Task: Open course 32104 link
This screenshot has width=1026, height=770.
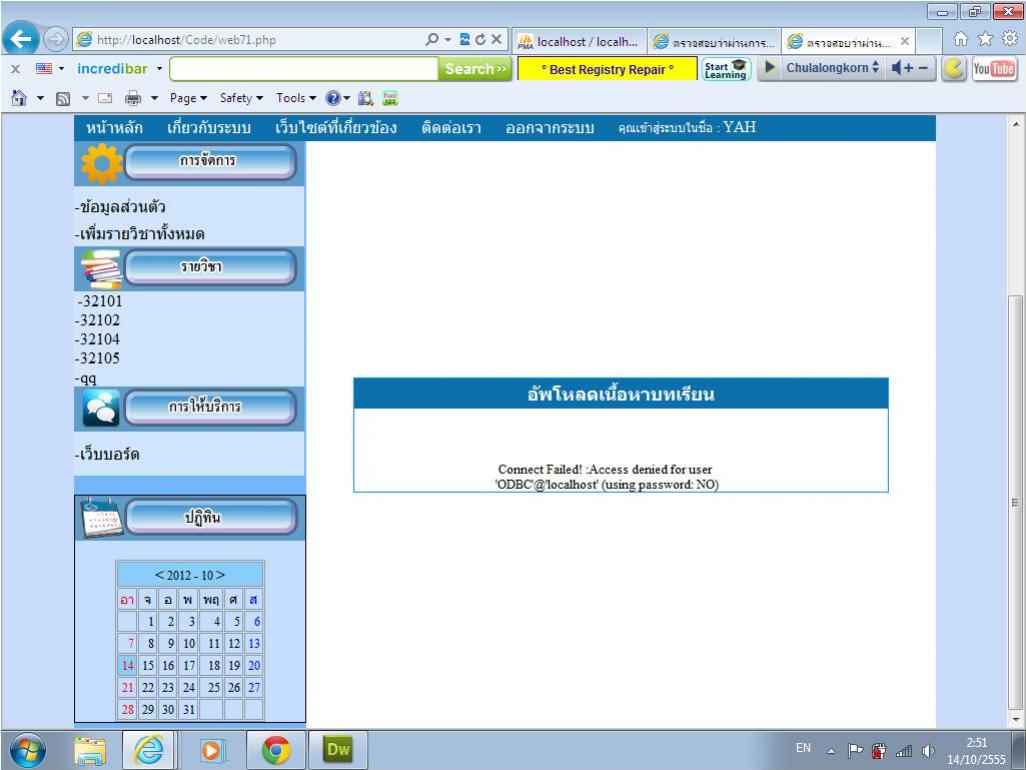Action: [x=97, y=339]
